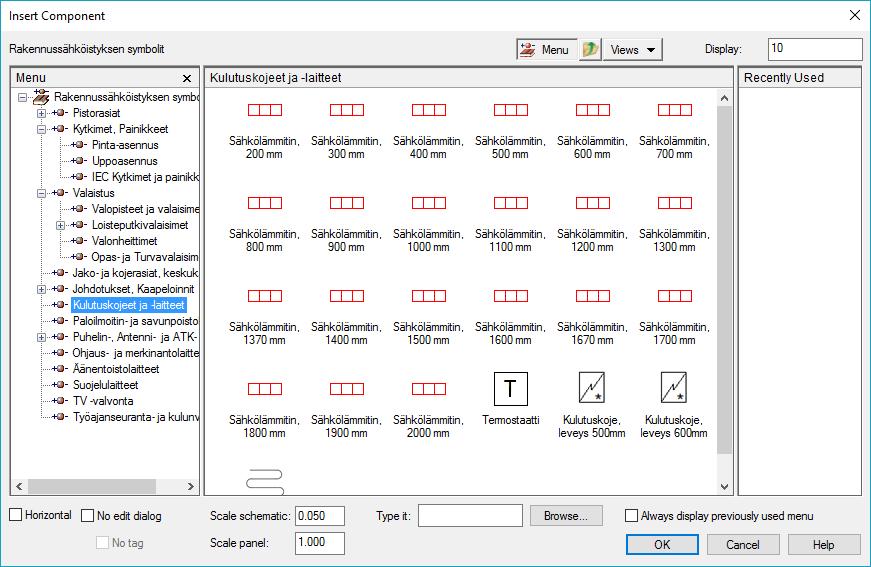
Task: Insert the Sähkölämmitin 1200 mm symbol
Action: click(x=593, y=203)
